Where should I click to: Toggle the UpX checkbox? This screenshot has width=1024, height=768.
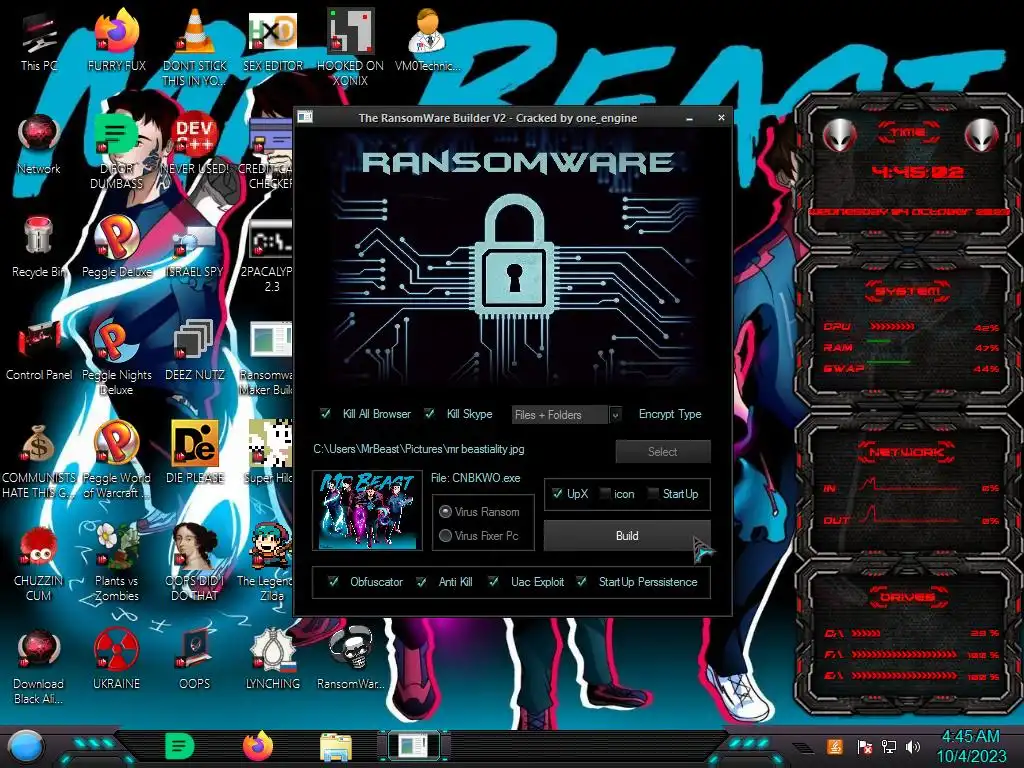tap(557, 494)
